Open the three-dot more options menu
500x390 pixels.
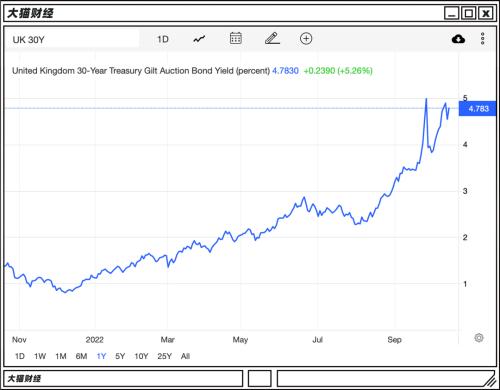coord(482,39)
